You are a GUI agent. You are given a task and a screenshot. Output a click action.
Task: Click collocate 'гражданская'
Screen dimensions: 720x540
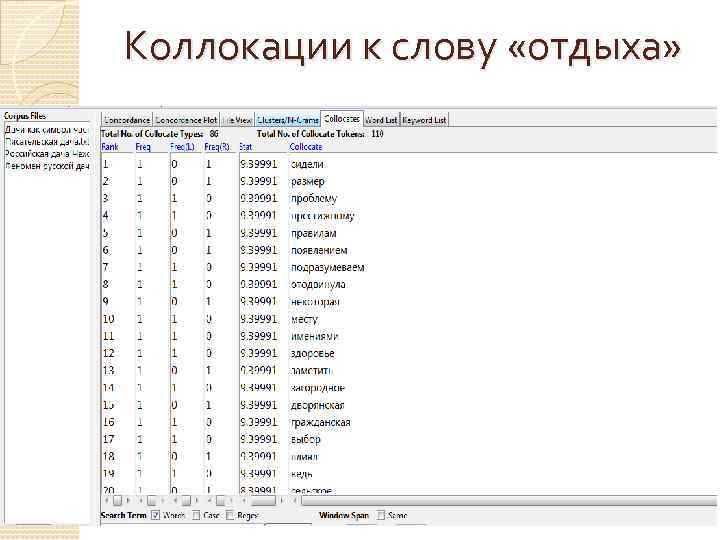321,422
